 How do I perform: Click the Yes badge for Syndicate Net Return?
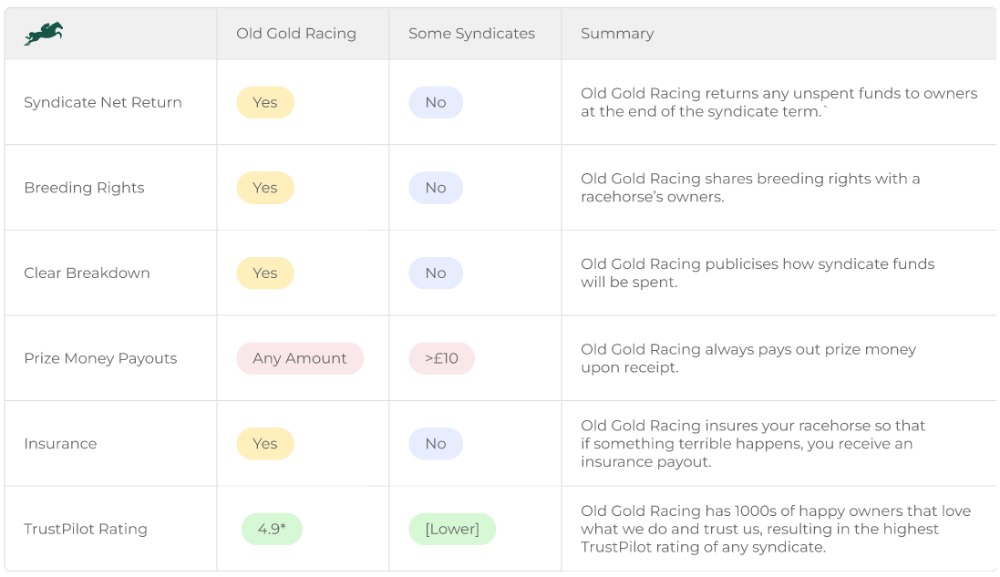265,102
